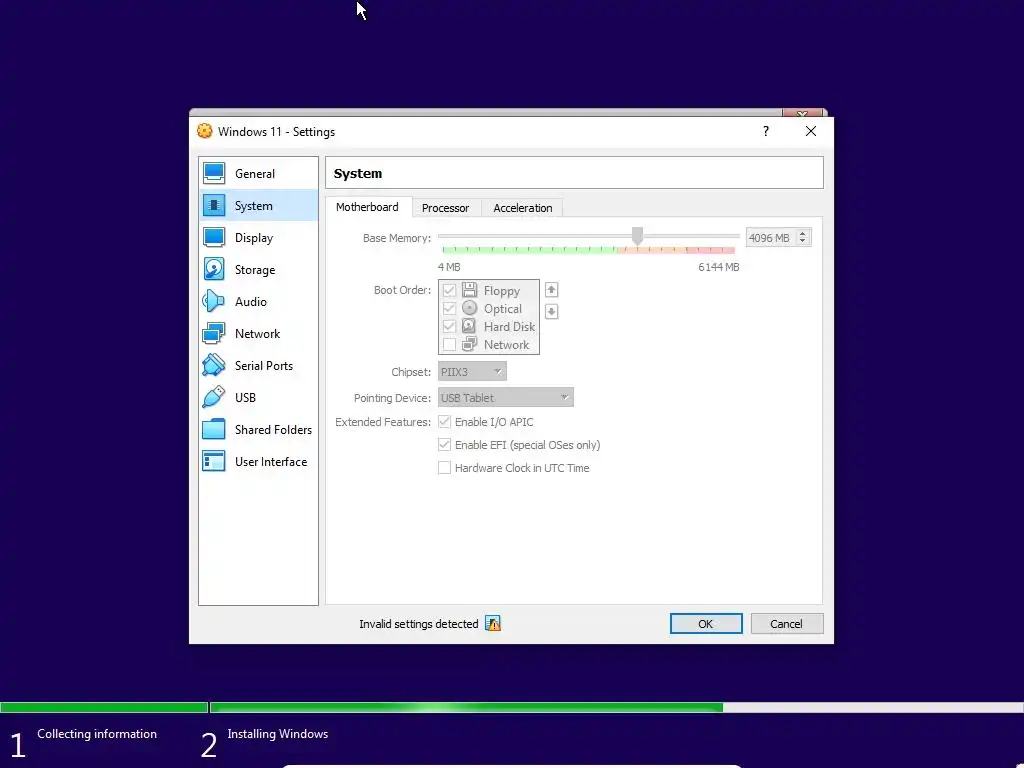Open the User Interface icon

[x=214, y=461]
